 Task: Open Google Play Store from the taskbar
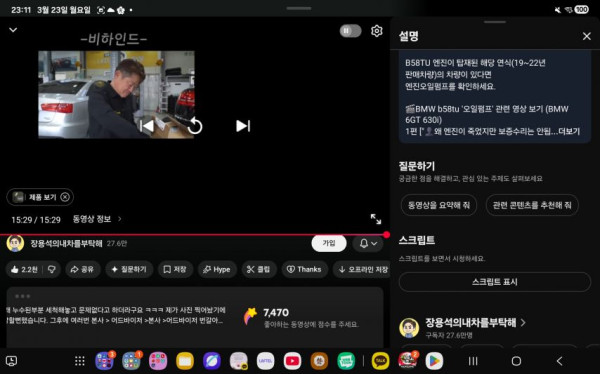point(434,361)
